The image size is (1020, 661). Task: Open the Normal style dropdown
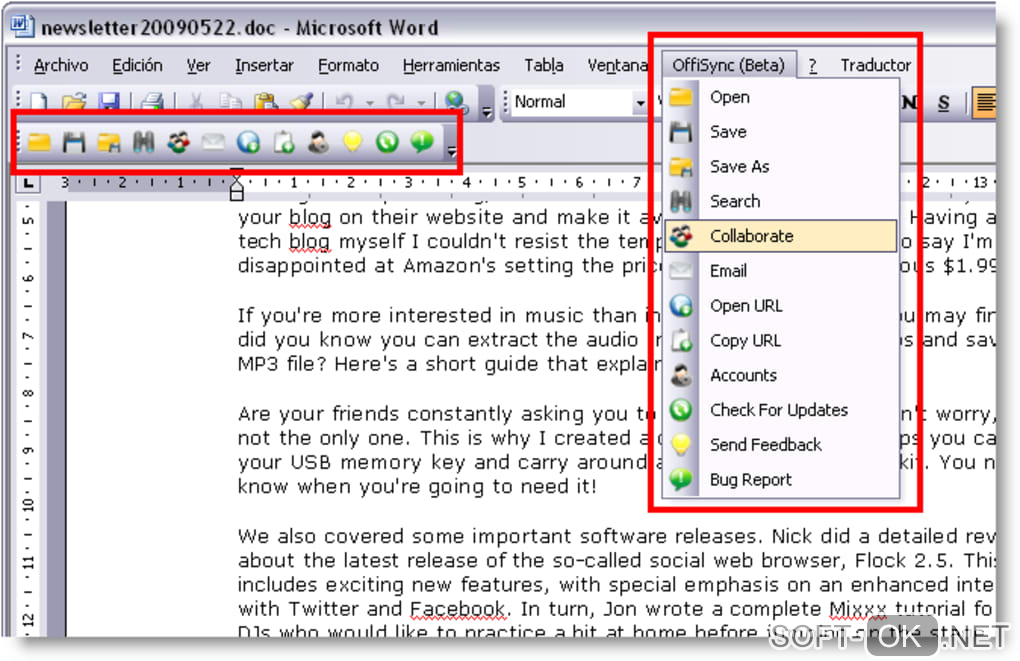[640, 103]
